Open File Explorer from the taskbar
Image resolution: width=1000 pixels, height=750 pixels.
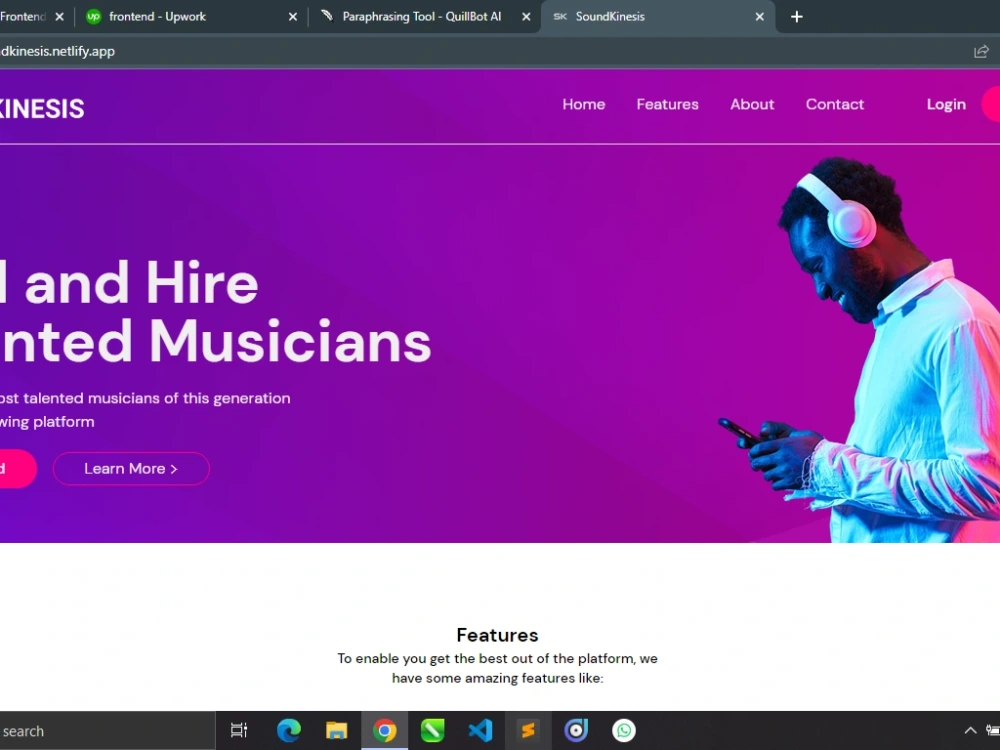(336, 730)
